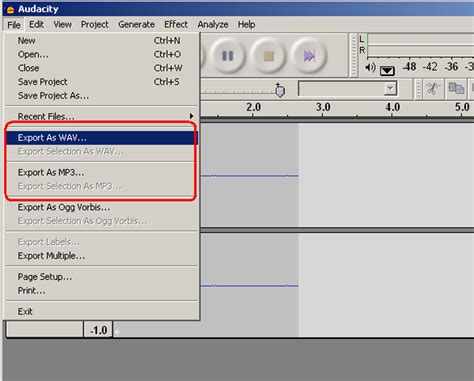Open the Project menu
Screen dimensions: 474x381
tap(95, 24)
